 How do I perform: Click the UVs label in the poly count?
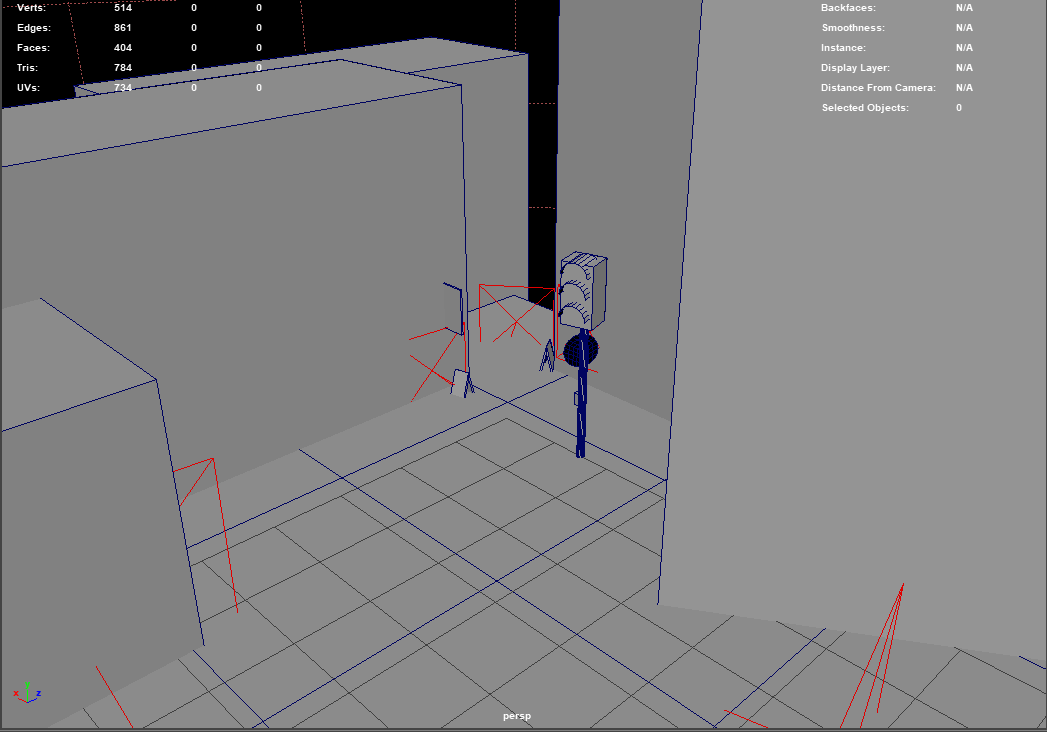coord(28,88)
